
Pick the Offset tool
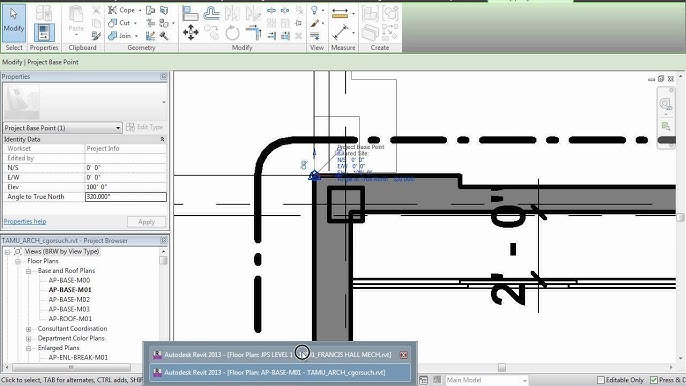tap(211, 13)
